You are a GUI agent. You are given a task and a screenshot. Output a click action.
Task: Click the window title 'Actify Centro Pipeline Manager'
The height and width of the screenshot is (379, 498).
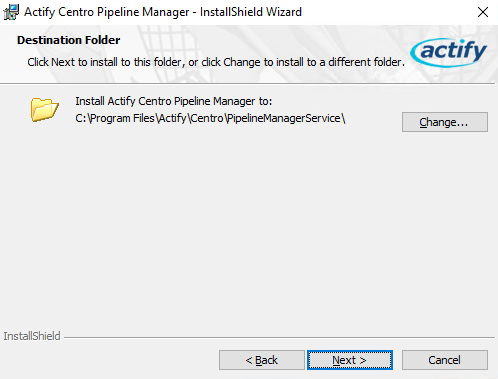click(x=107, y=12)
